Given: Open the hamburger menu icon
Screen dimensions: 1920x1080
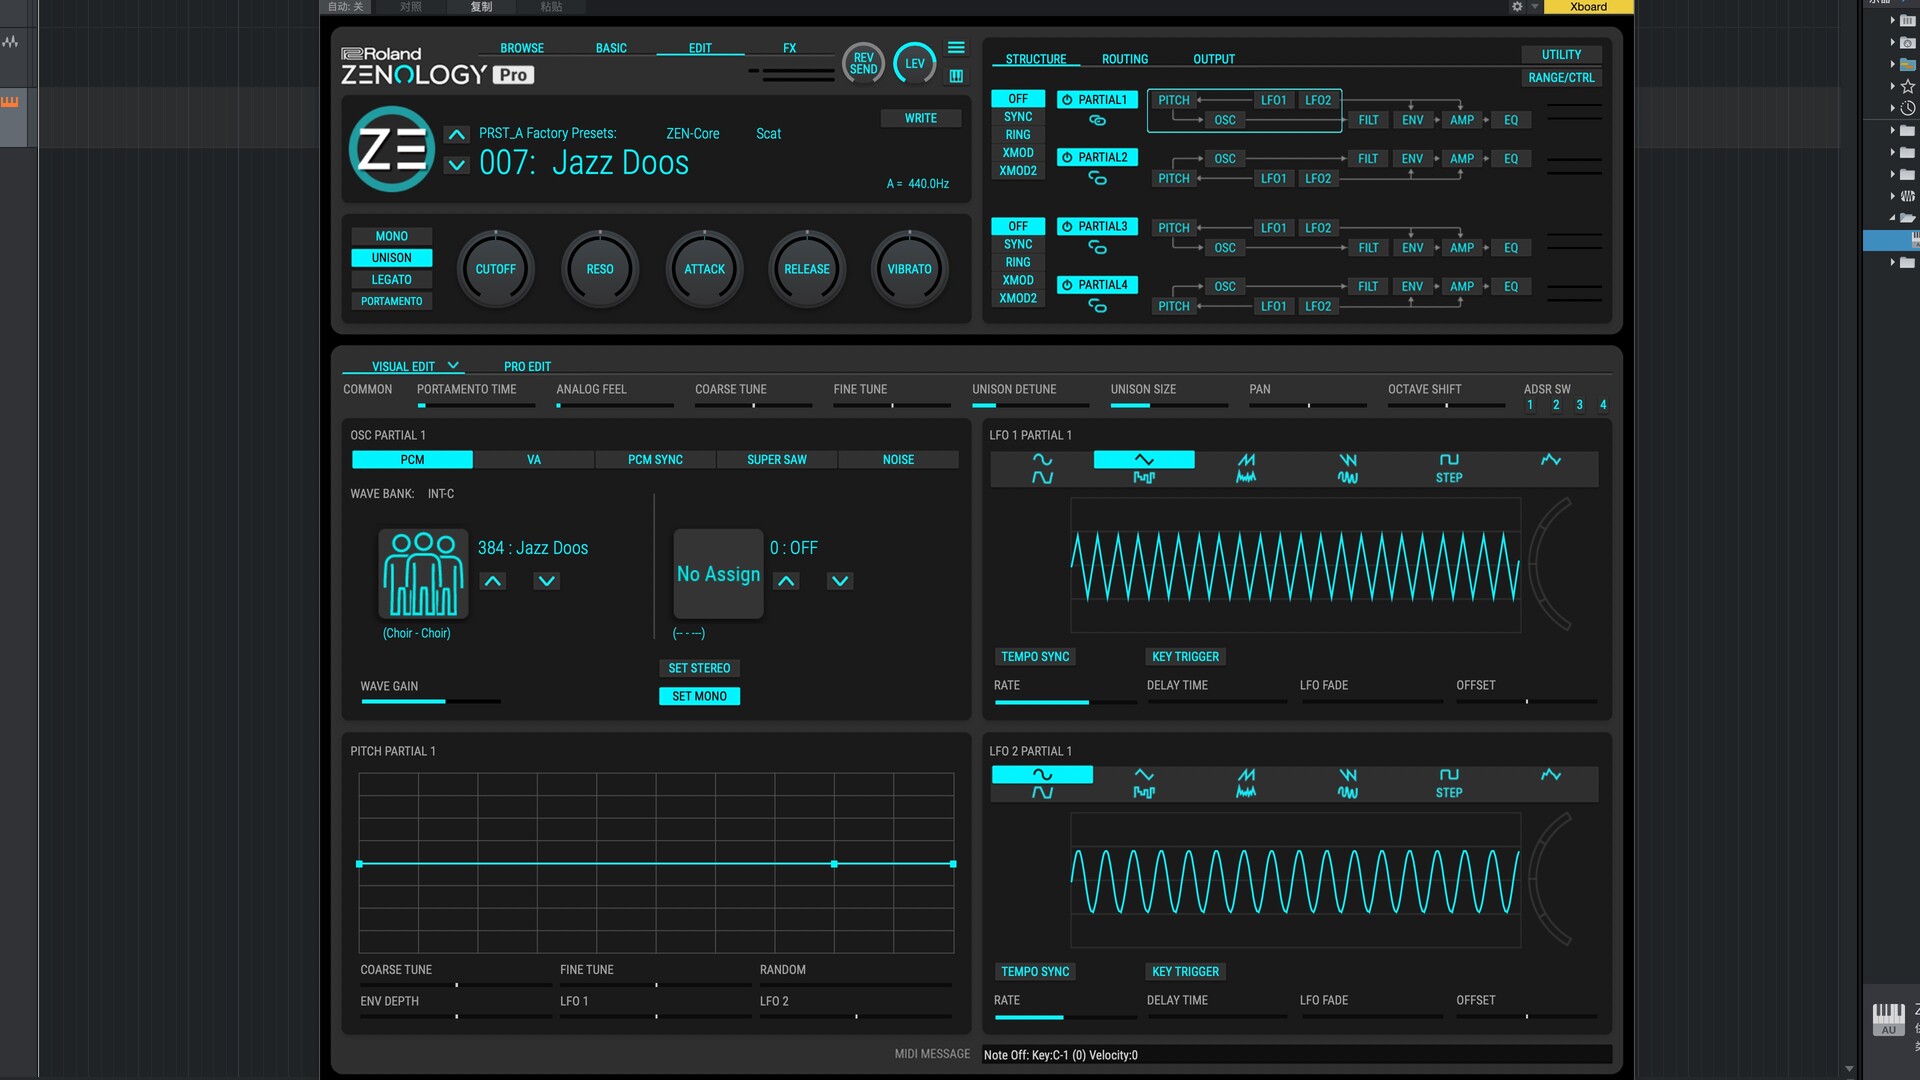Looking at the screenshot, I should (956, 48).
